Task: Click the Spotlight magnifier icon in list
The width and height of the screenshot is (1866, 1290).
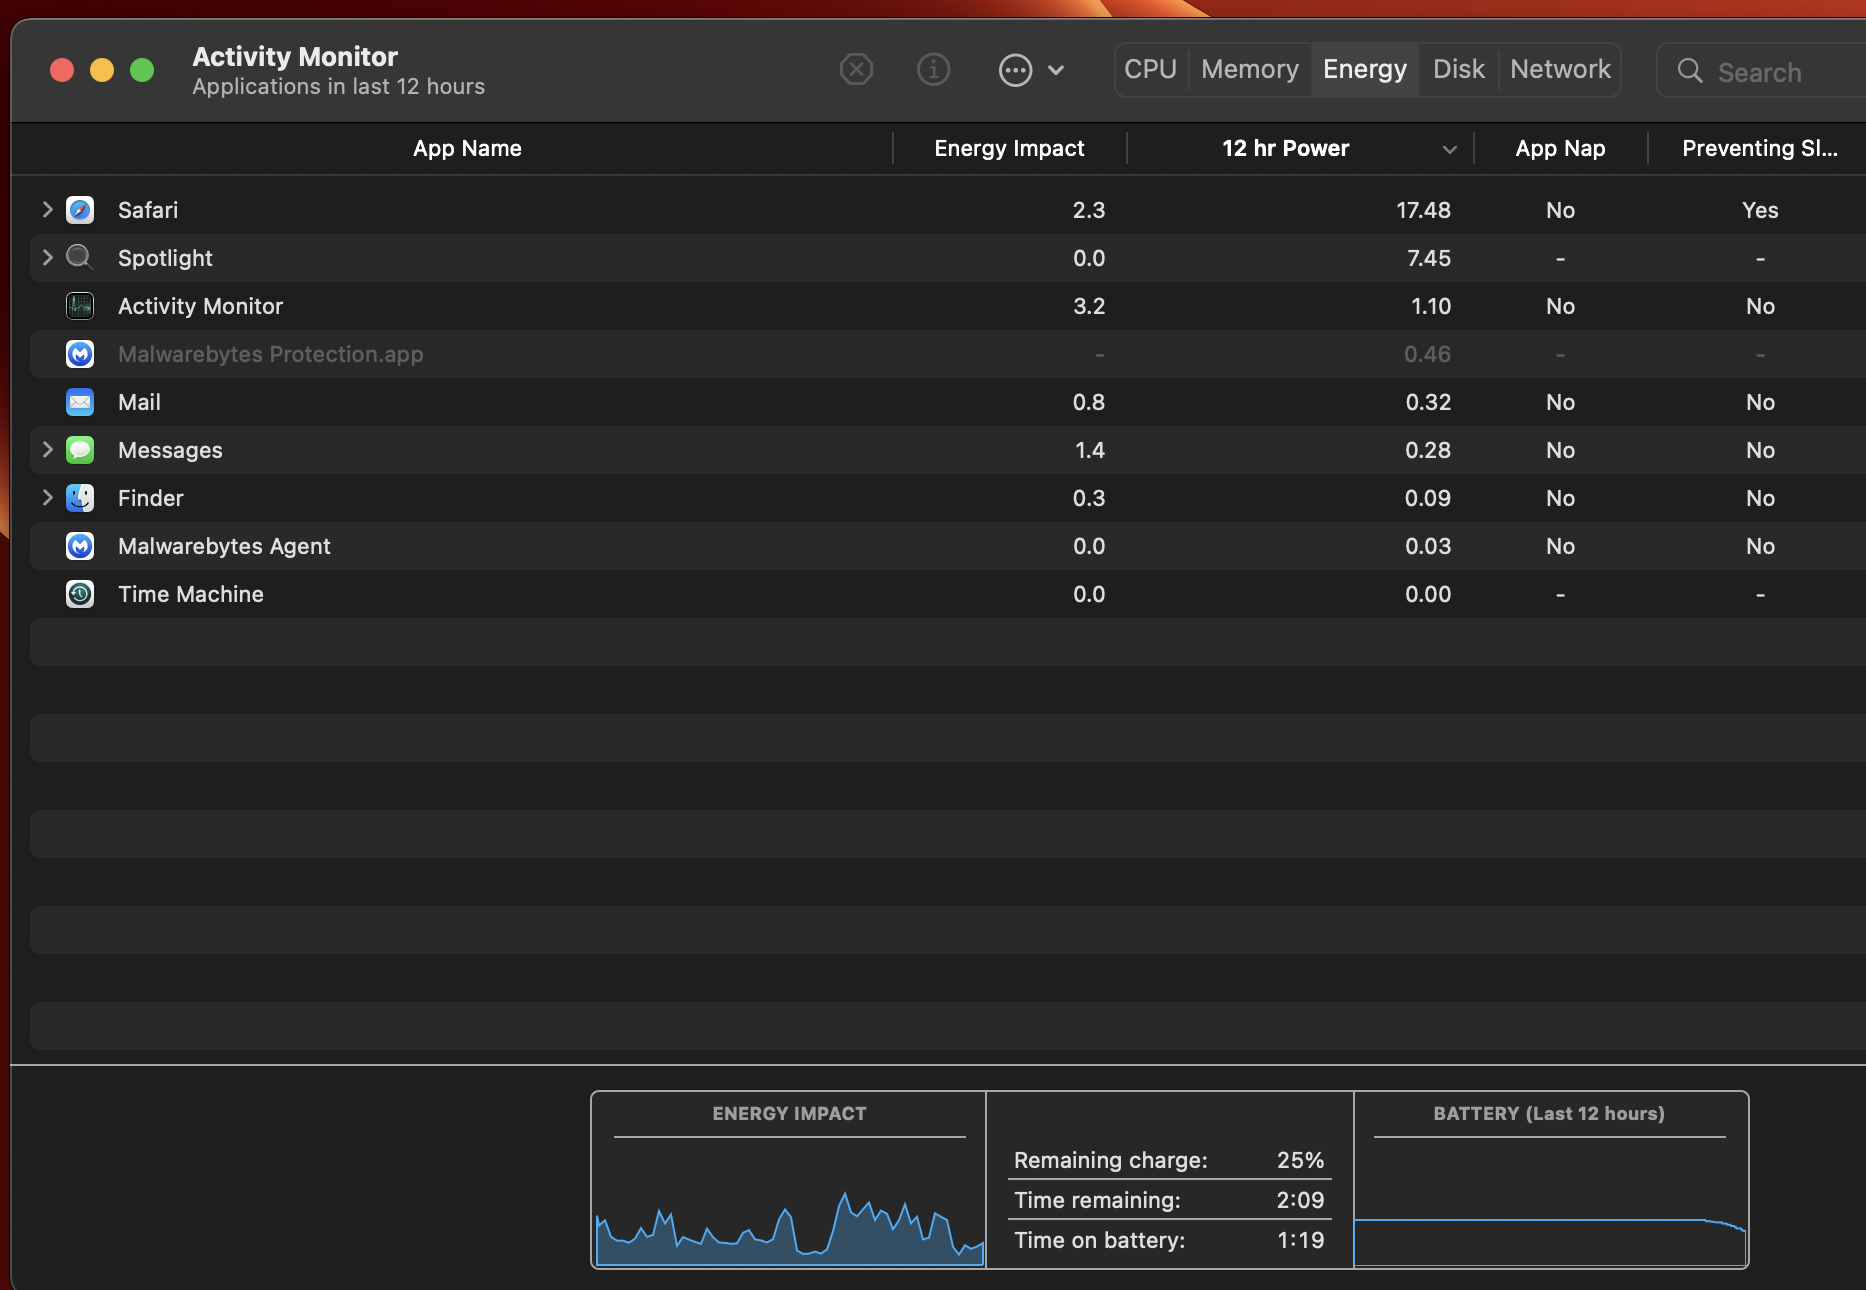Action: pyautogui.click(x=80, y=258)
